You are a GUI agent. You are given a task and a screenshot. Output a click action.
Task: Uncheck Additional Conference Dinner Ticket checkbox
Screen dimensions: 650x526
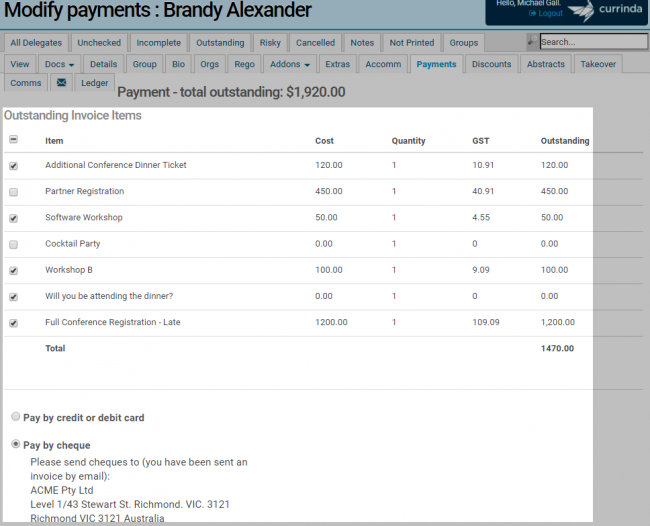pyautogui.click(x=14, y=166)
